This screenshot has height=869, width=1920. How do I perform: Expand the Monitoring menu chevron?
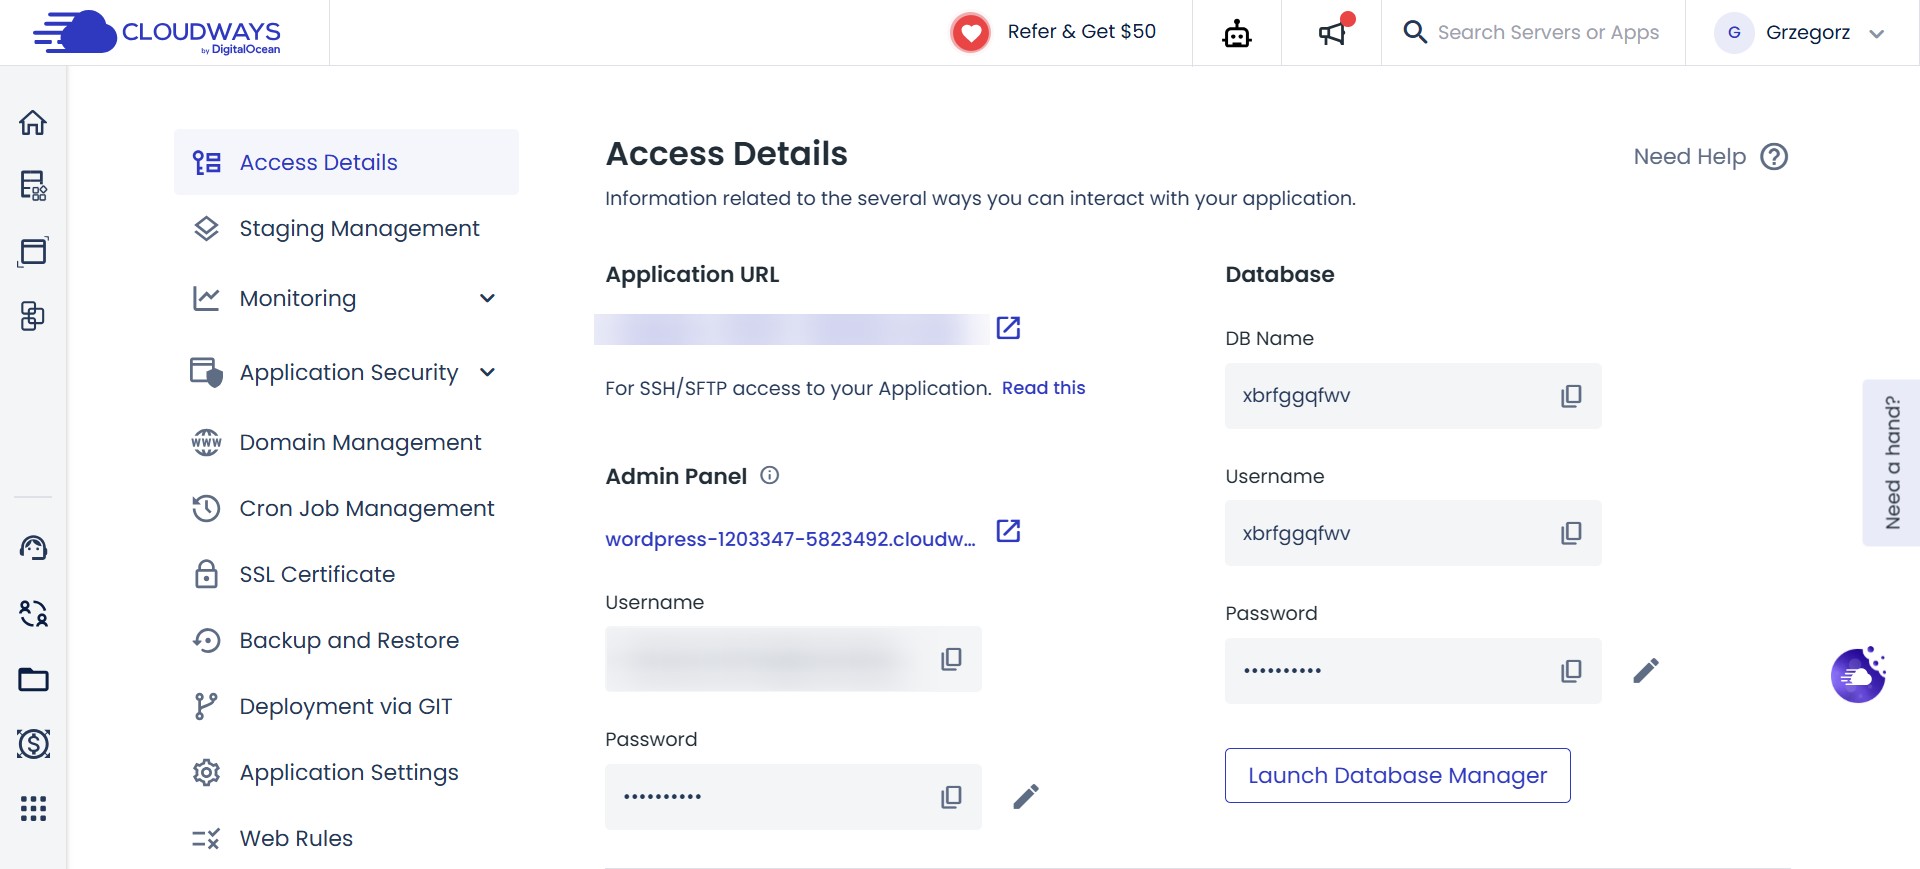pos(487,298)
